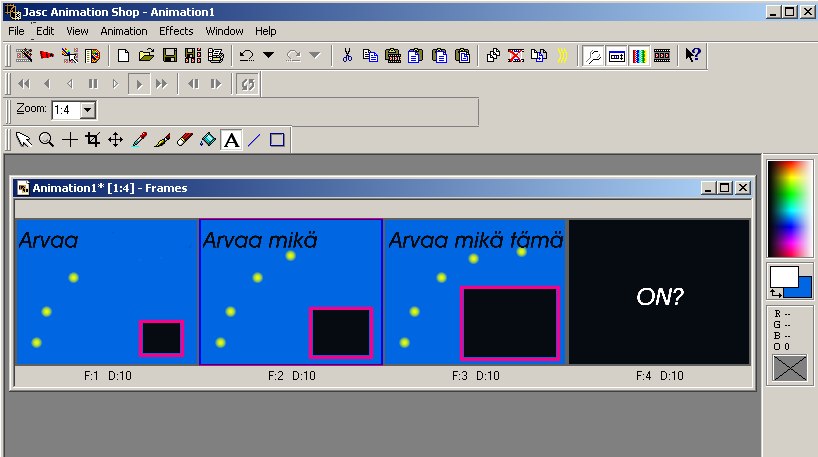Select frame 1 thumbnail reading Arvaa
Image resolution: width=818 pixels, height=457 pixels.
point(107,292)
